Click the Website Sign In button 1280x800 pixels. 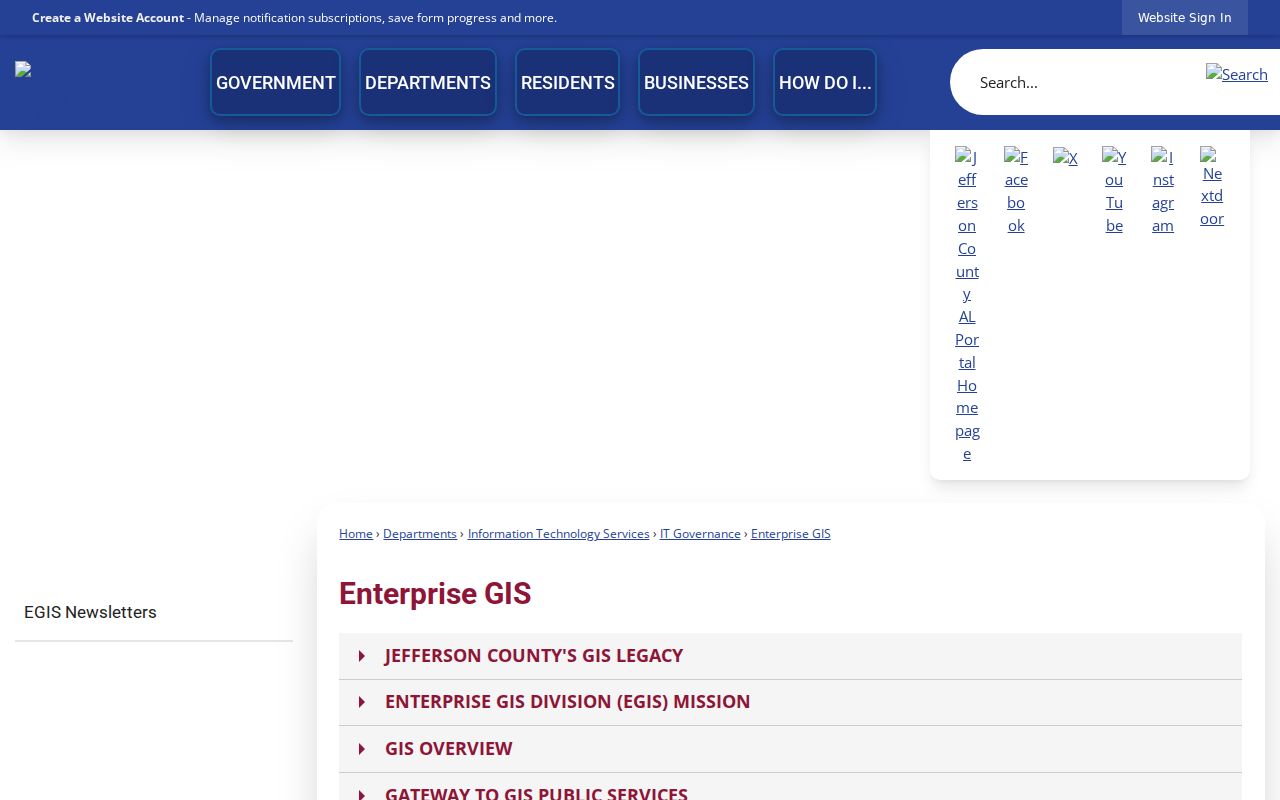point(1184,17)
